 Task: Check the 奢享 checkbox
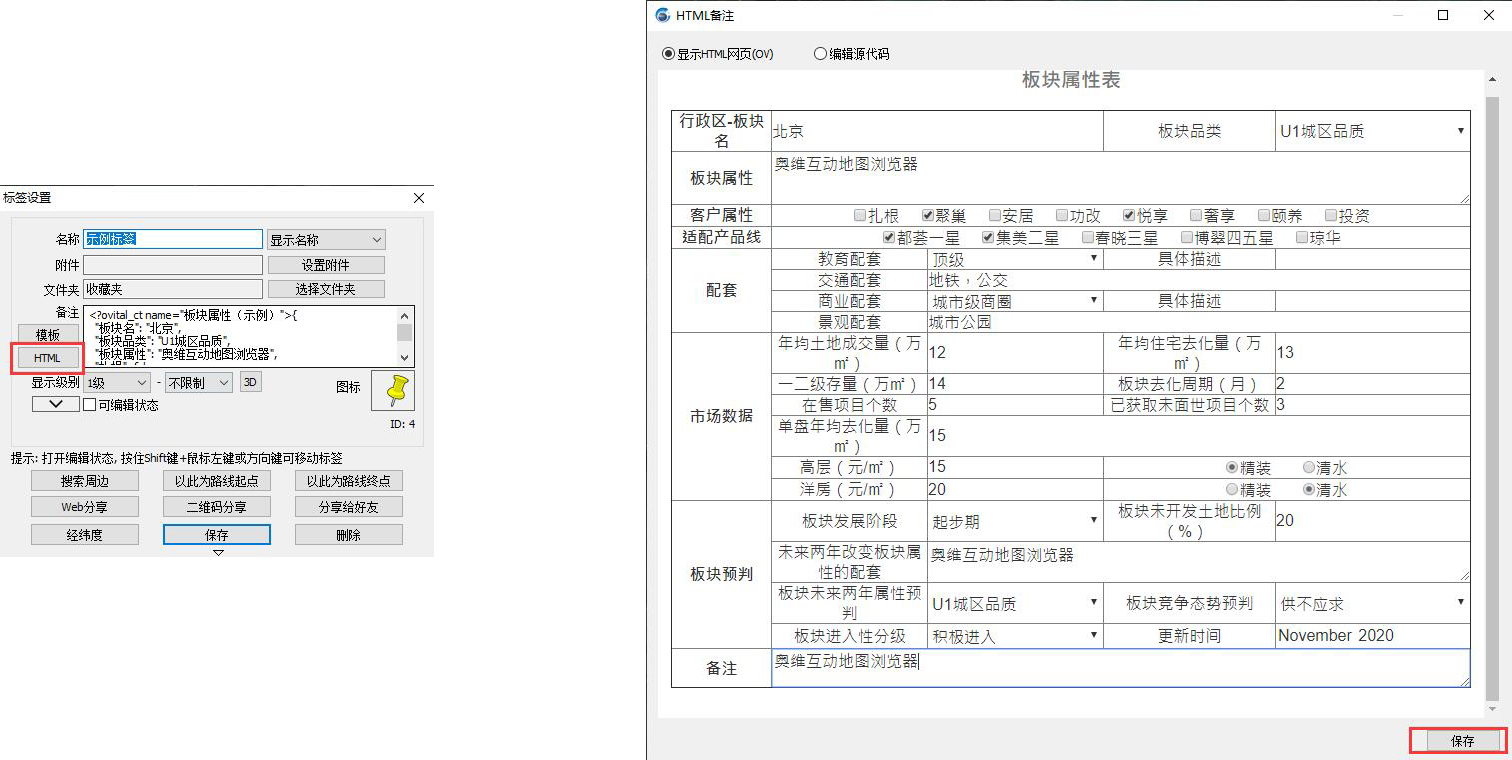(1196, 215)
